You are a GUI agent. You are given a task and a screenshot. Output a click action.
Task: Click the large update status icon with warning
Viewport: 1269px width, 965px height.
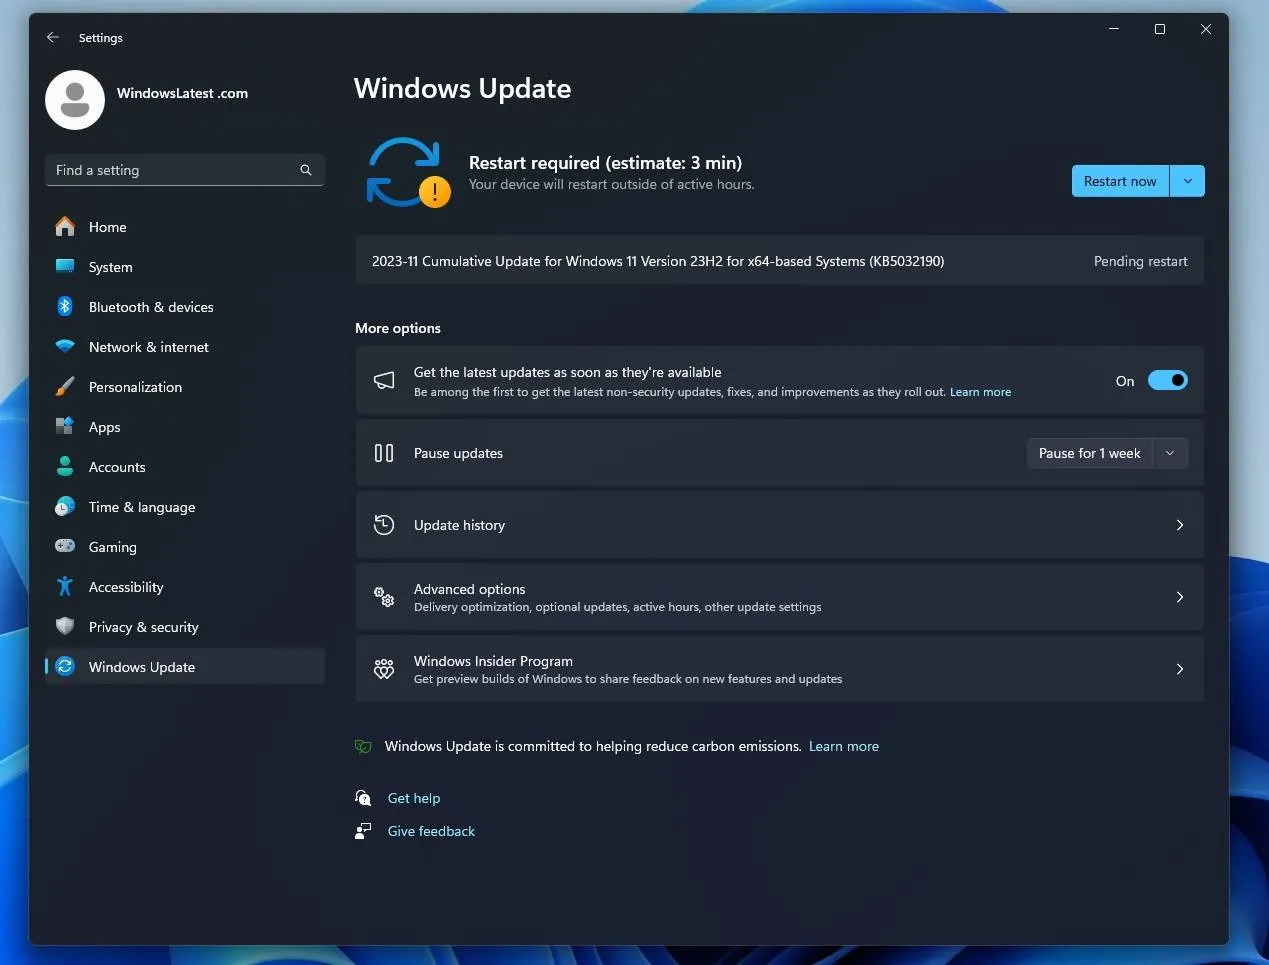(407, 172)
